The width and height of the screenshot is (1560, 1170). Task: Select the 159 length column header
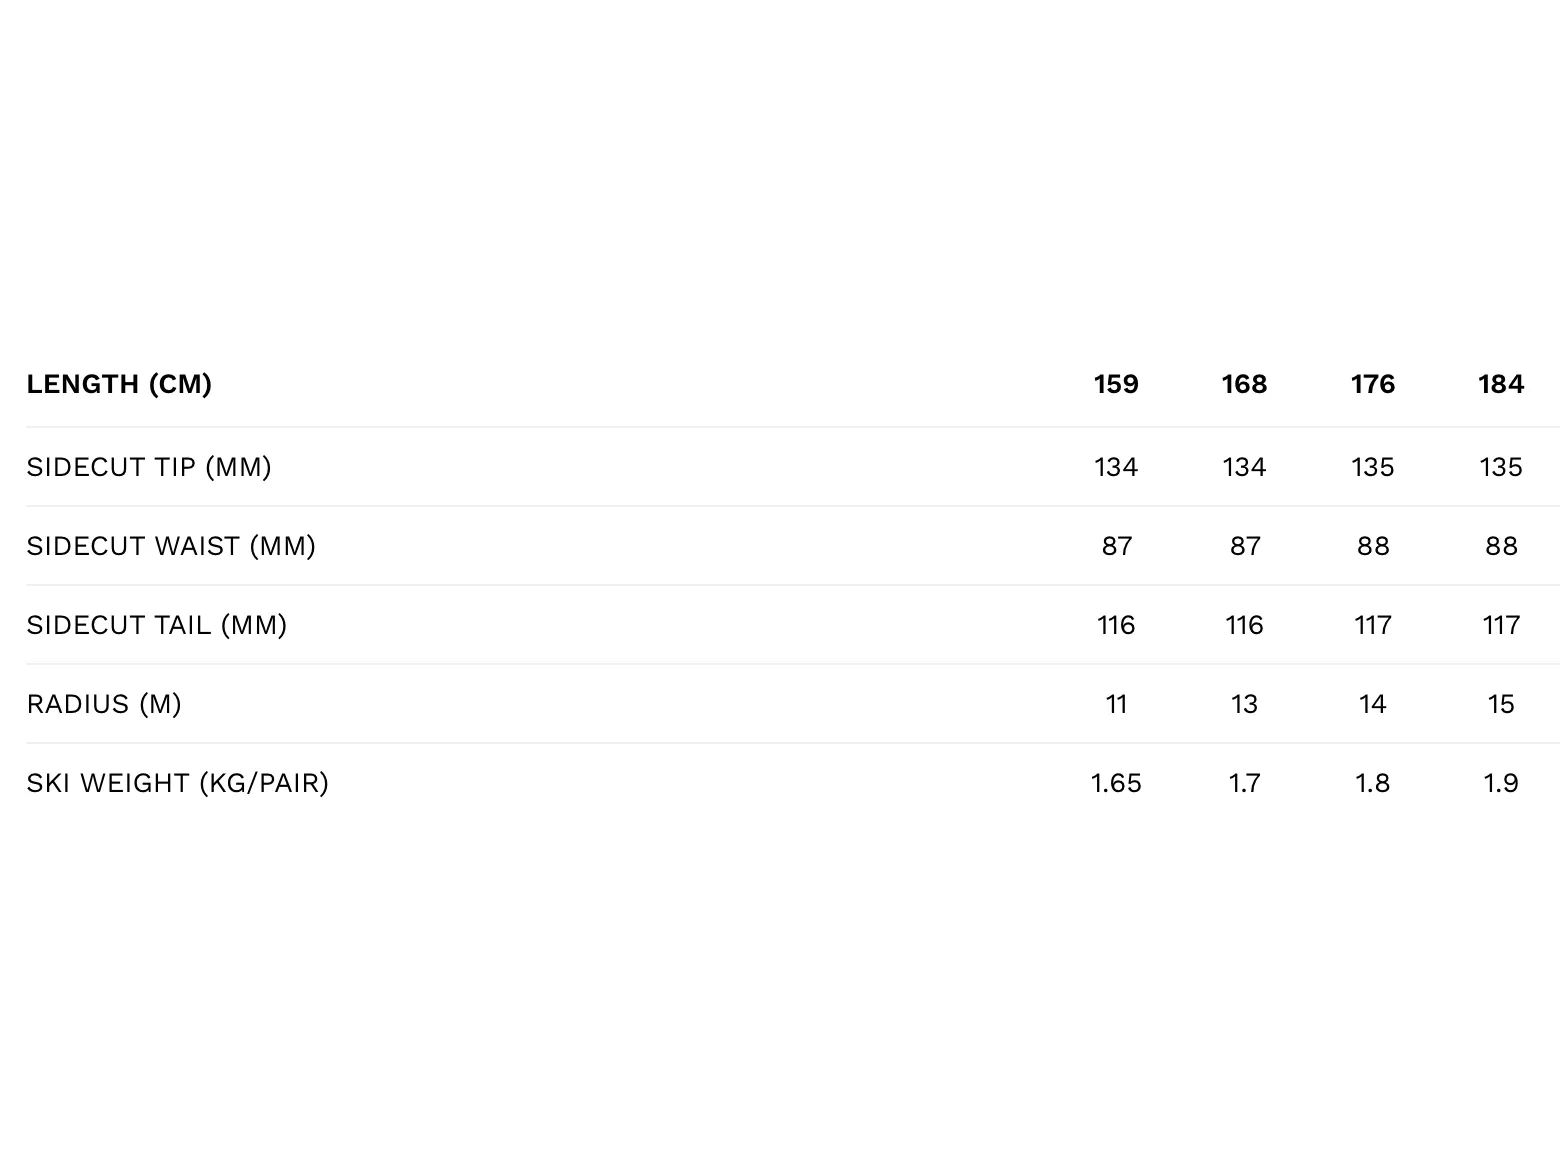[x=1116, y=384]
